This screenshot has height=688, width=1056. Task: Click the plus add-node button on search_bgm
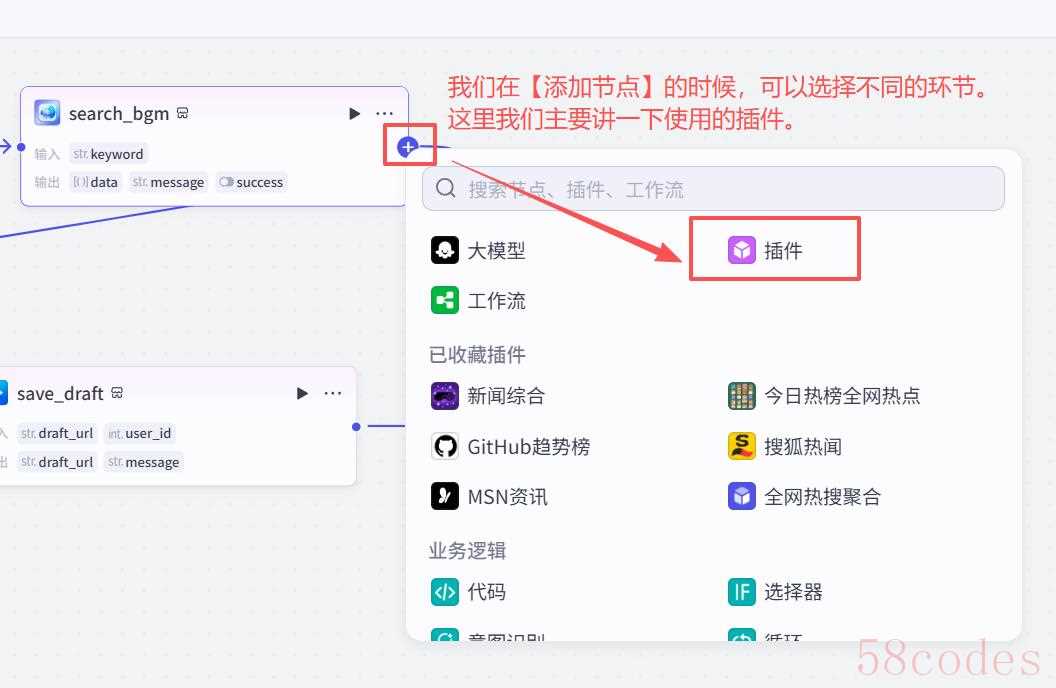[x=407, y=147]
